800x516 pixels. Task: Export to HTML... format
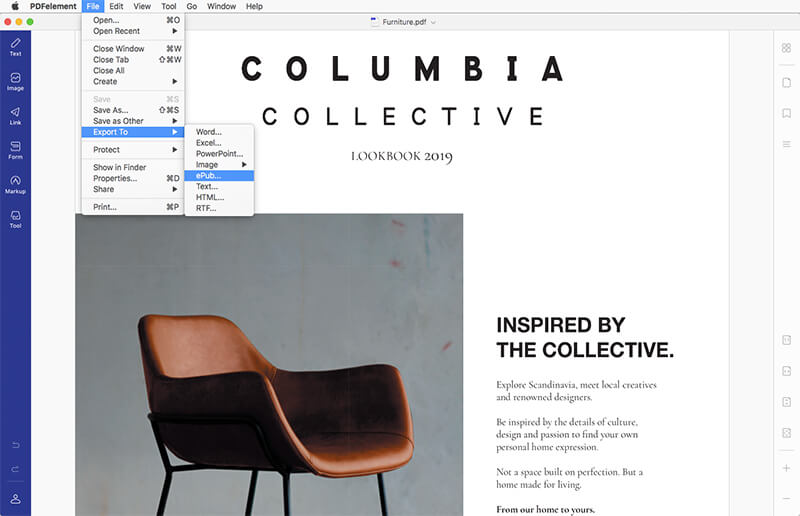click(x=219, y=198)
